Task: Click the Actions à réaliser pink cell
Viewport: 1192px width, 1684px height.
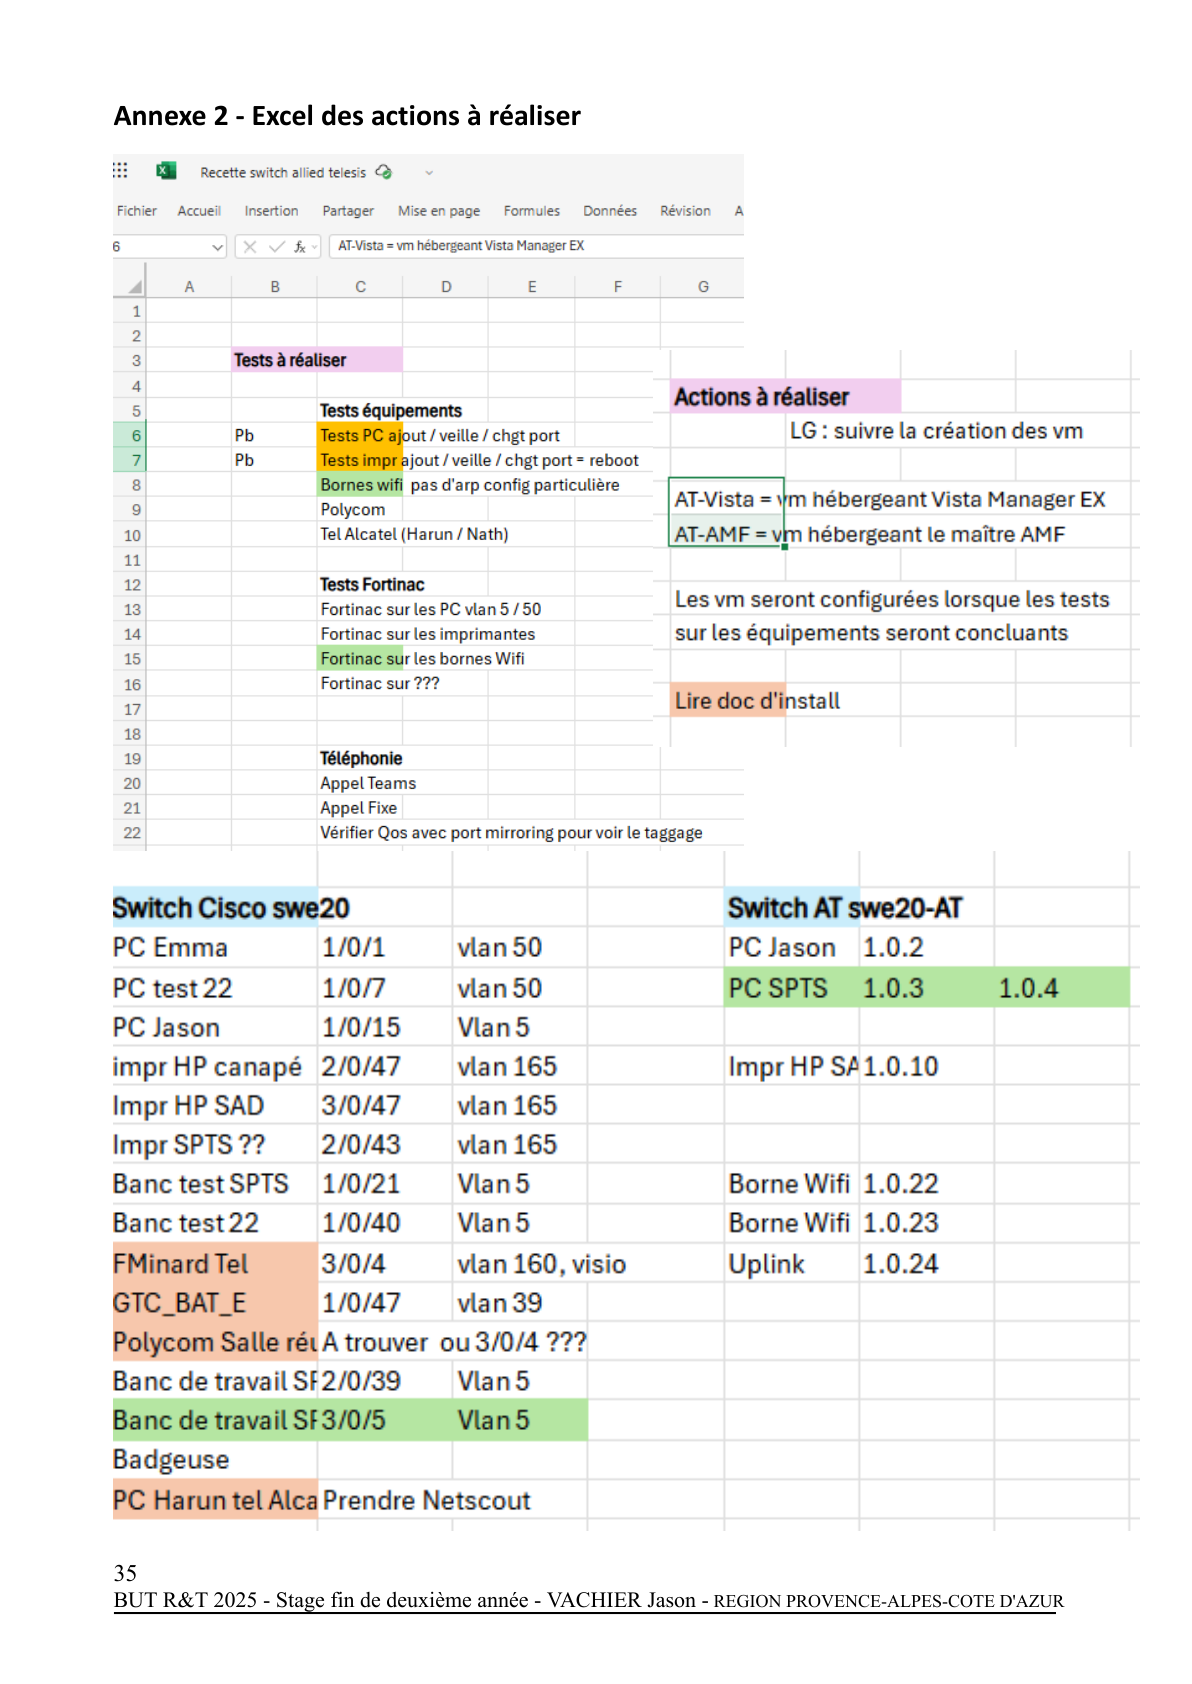Action: coord(785,397)
